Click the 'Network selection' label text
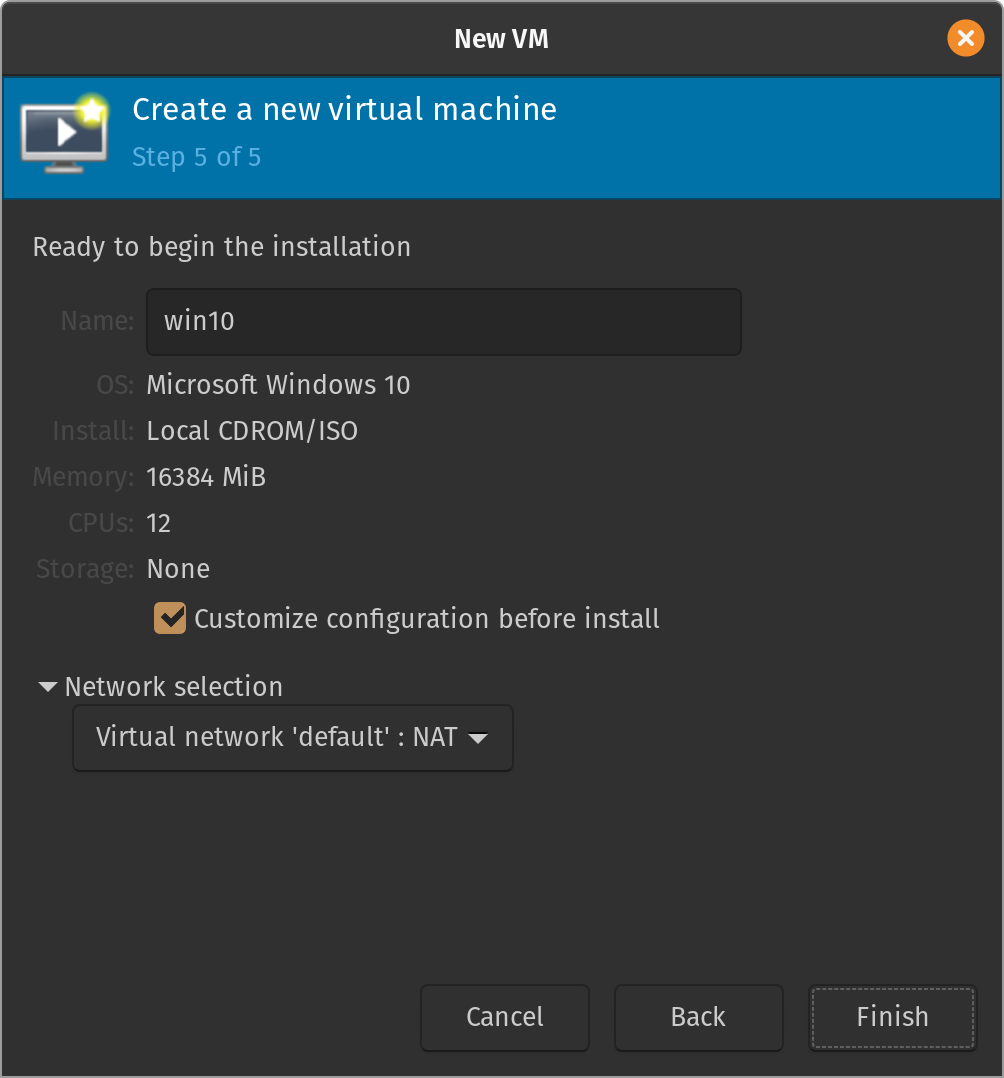The width and height of the screenshot is (1004, 1078). [x=173, y=687]
